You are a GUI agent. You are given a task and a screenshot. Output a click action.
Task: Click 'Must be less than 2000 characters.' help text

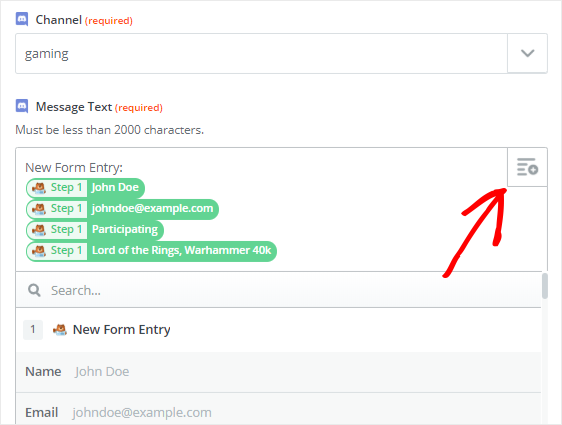point(109,130)
